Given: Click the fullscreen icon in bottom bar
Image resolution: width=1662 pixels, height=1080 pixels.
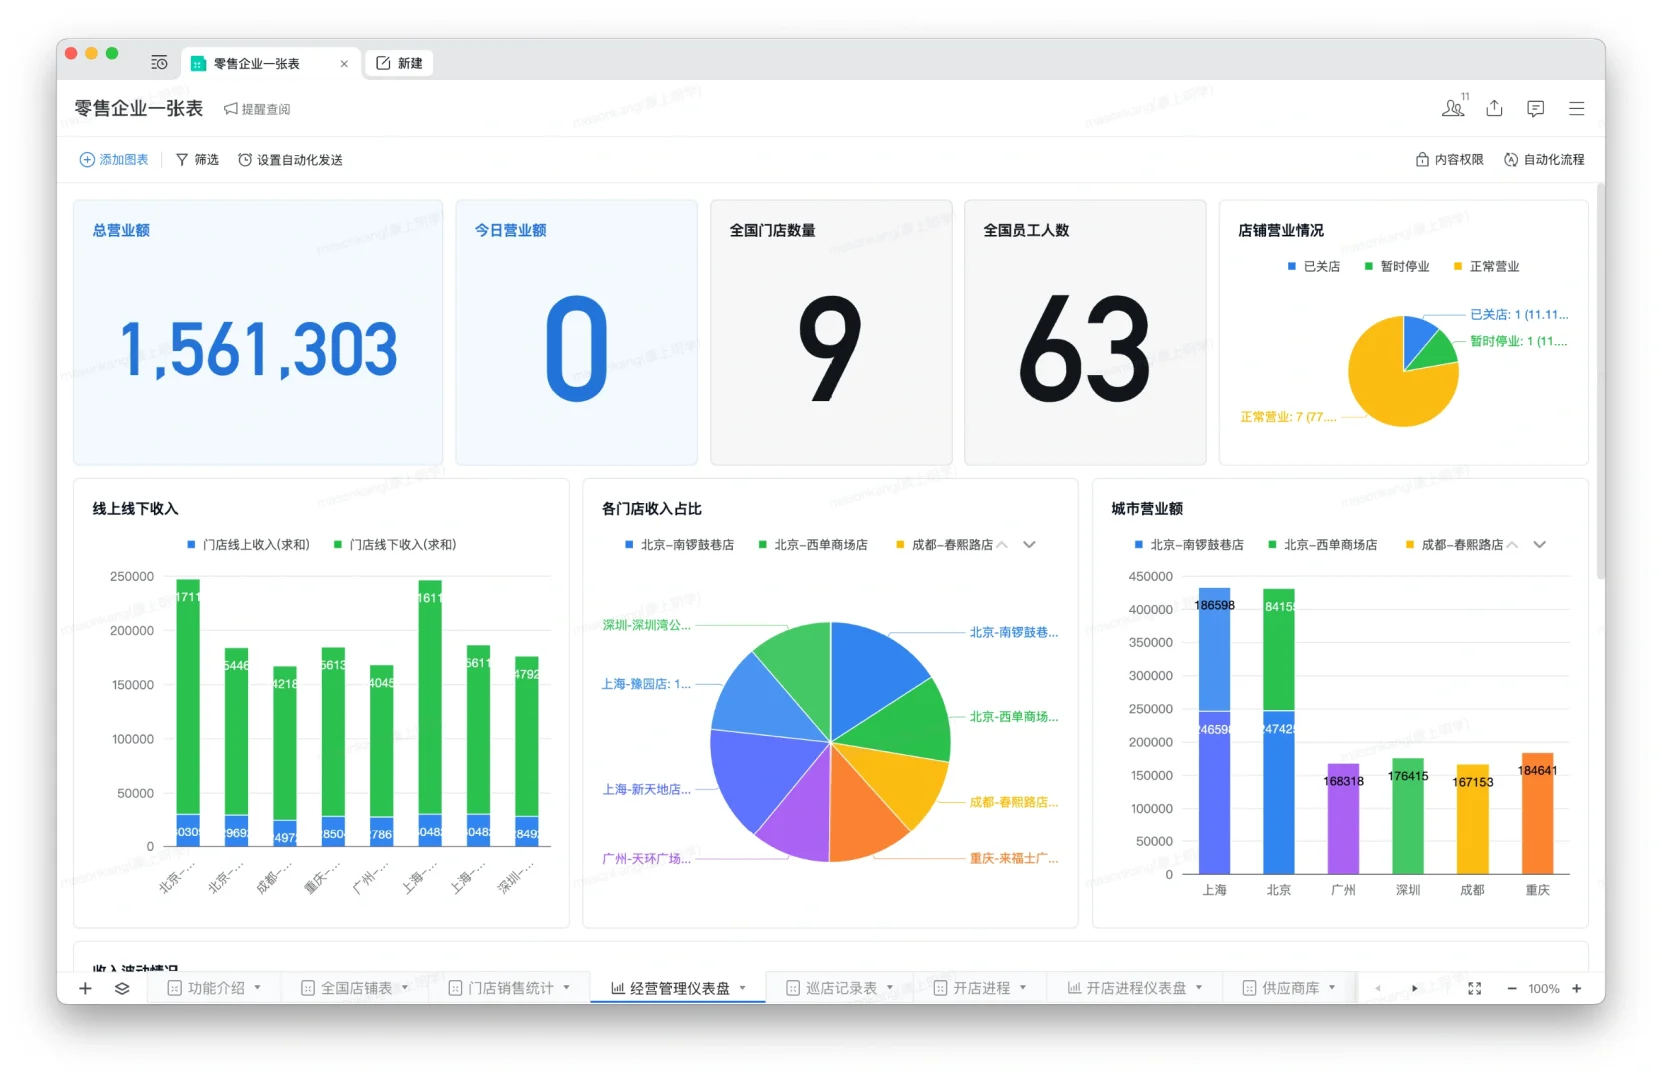Looking at the screenshot, I should (x=1474, y=988).
